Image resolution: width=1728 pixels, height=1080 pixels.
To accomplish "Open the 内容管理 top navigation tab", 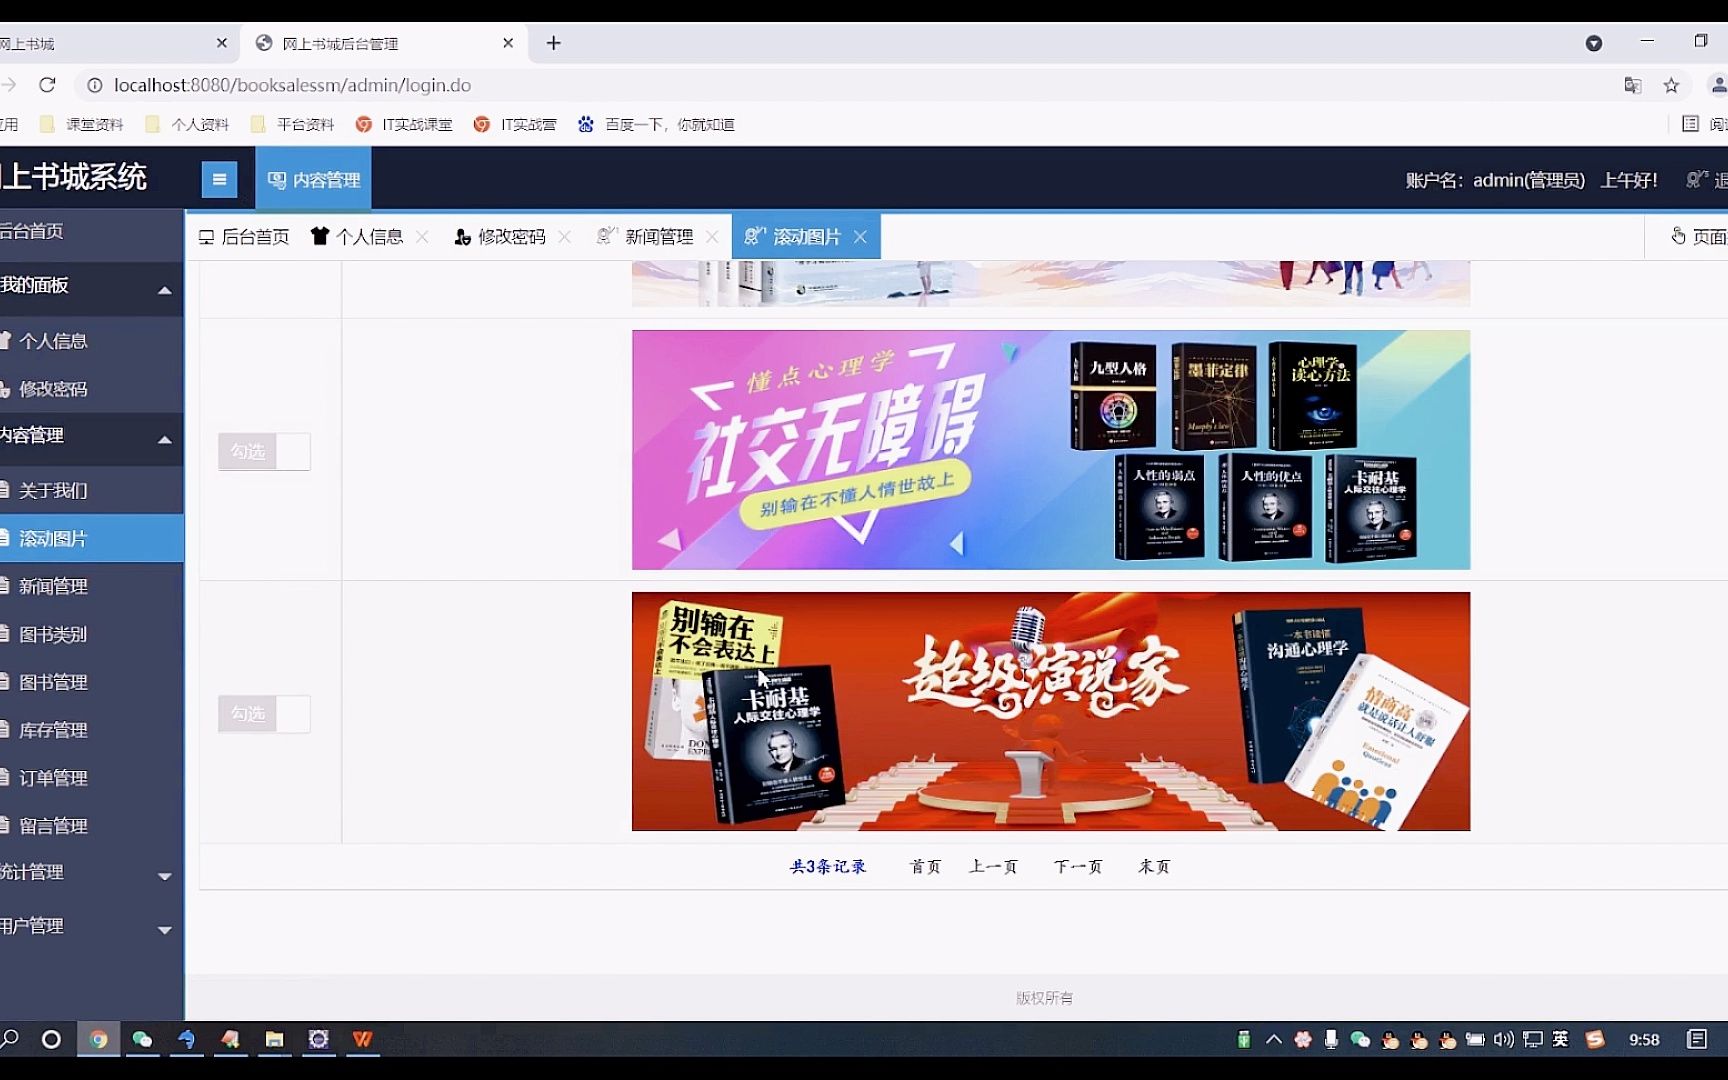I will pos(313,180).
